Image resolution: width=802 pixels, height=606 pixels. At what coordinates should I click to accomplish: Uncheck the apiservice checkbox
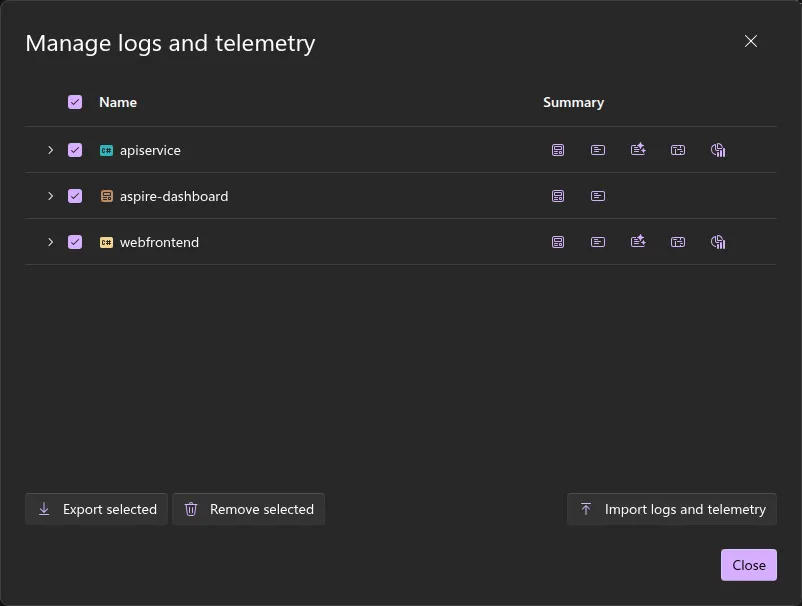point(75,150)
